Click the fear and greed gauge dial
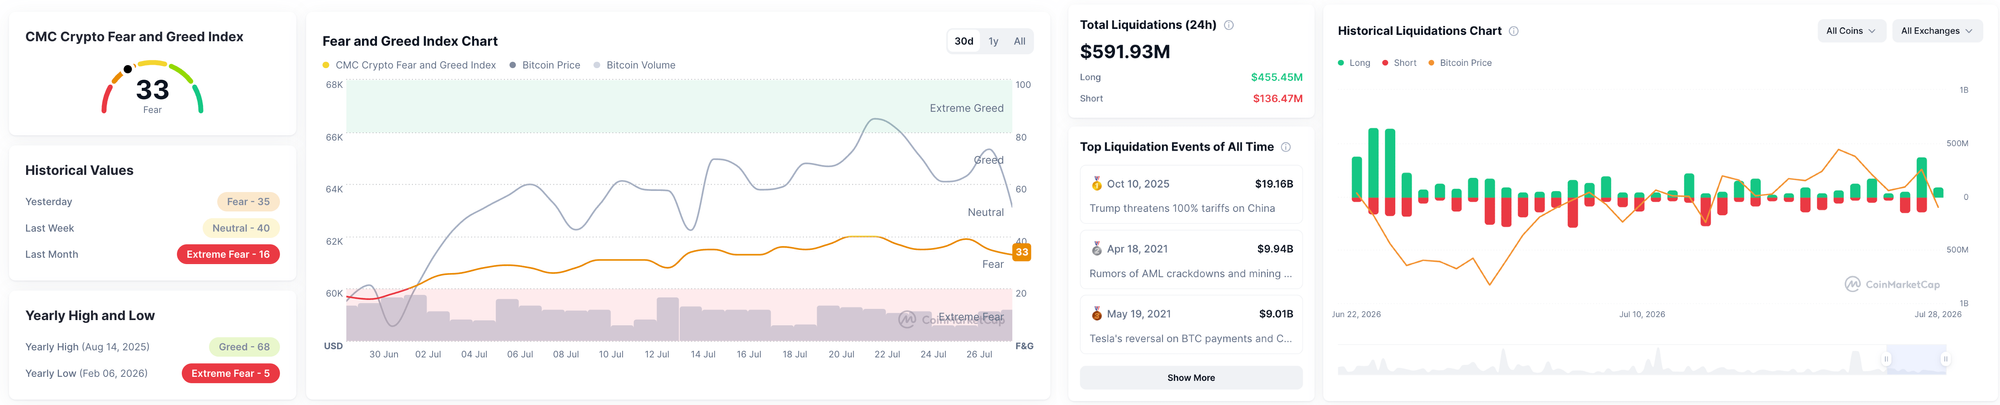The width and height of the screenshot is (2000, 405). [x=152, y=88]
